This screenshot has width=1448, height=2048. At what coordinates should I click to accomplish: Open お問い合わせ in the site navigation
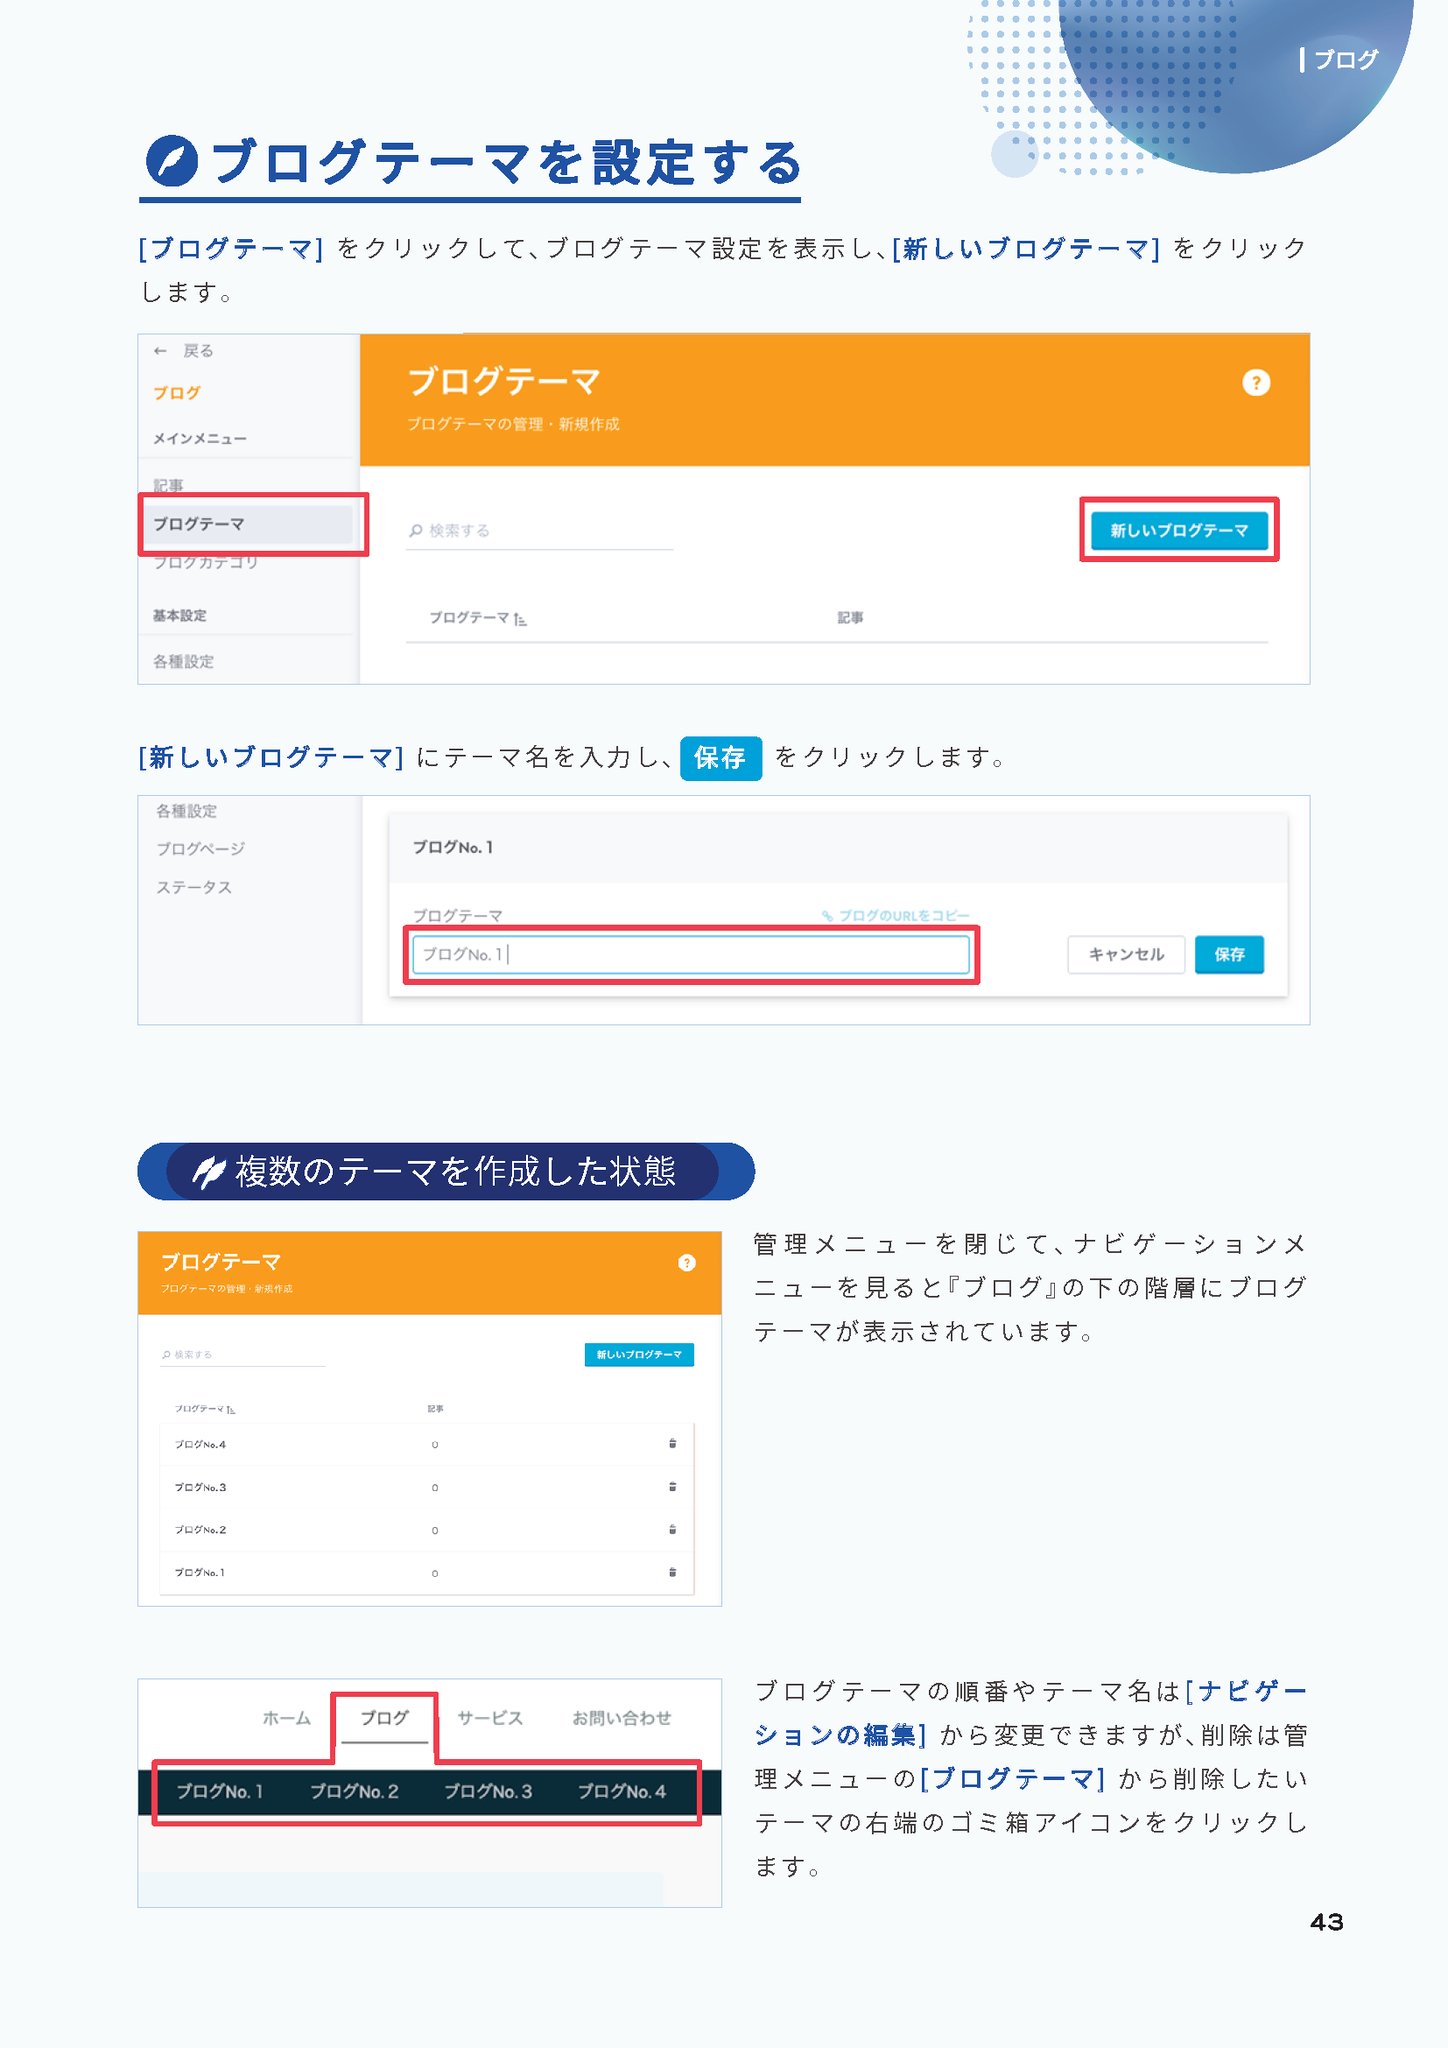tap(622, 1718)
